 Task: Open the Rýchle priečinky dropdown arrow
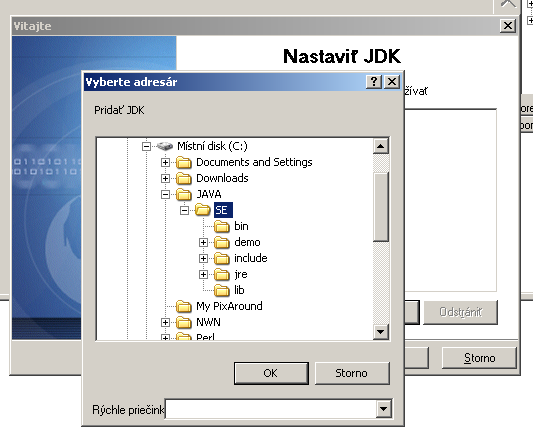click(383, 409)
